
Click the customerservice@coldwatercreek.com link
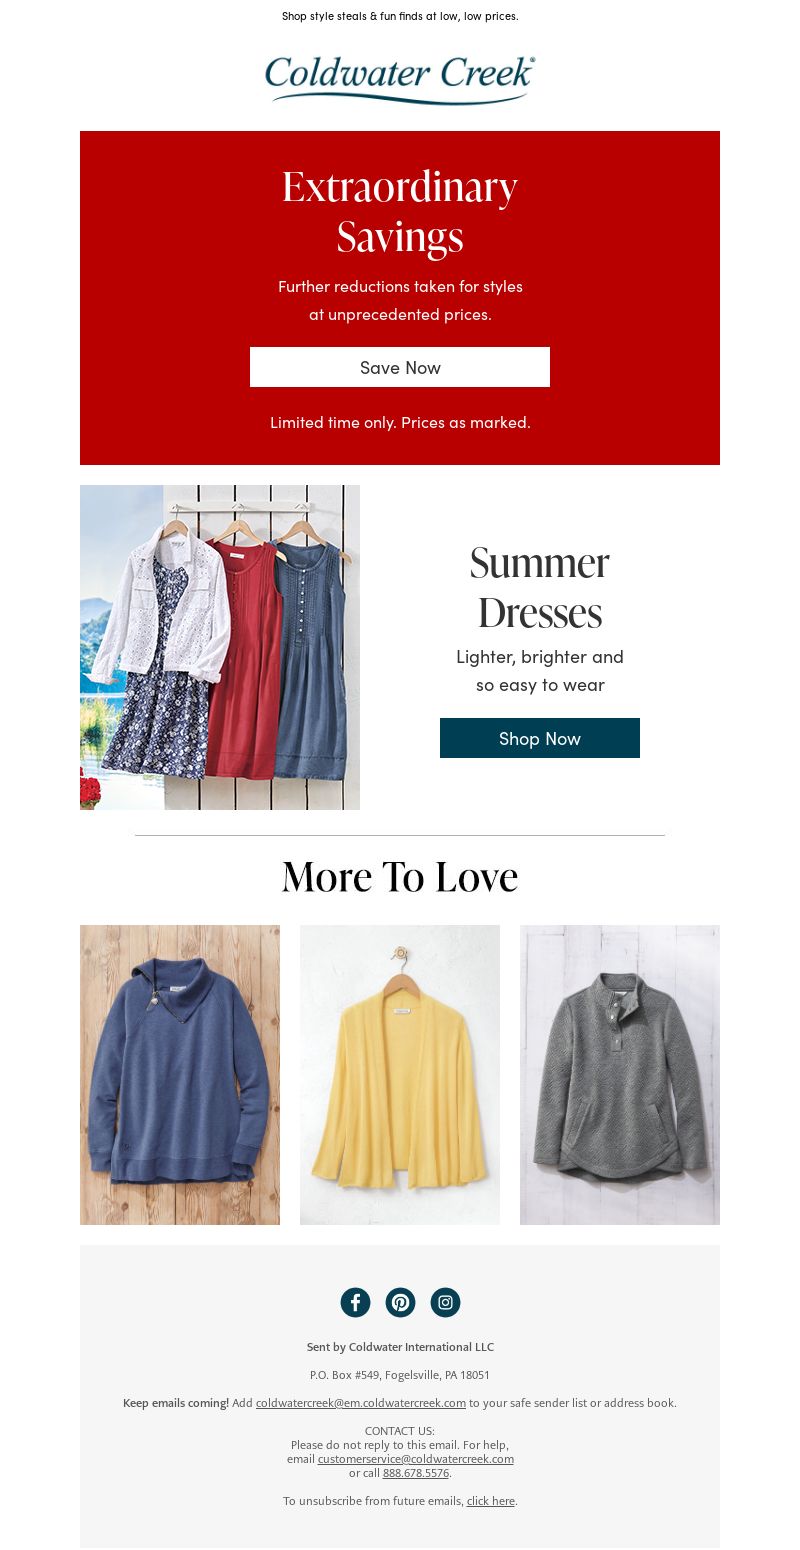point(416,1459)
